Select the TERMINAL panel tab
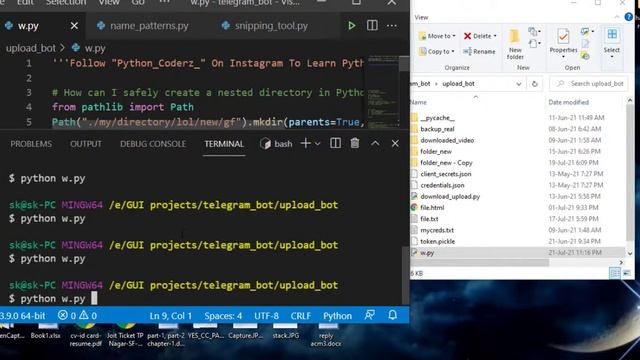640x360 pixels. pos(224,144)
